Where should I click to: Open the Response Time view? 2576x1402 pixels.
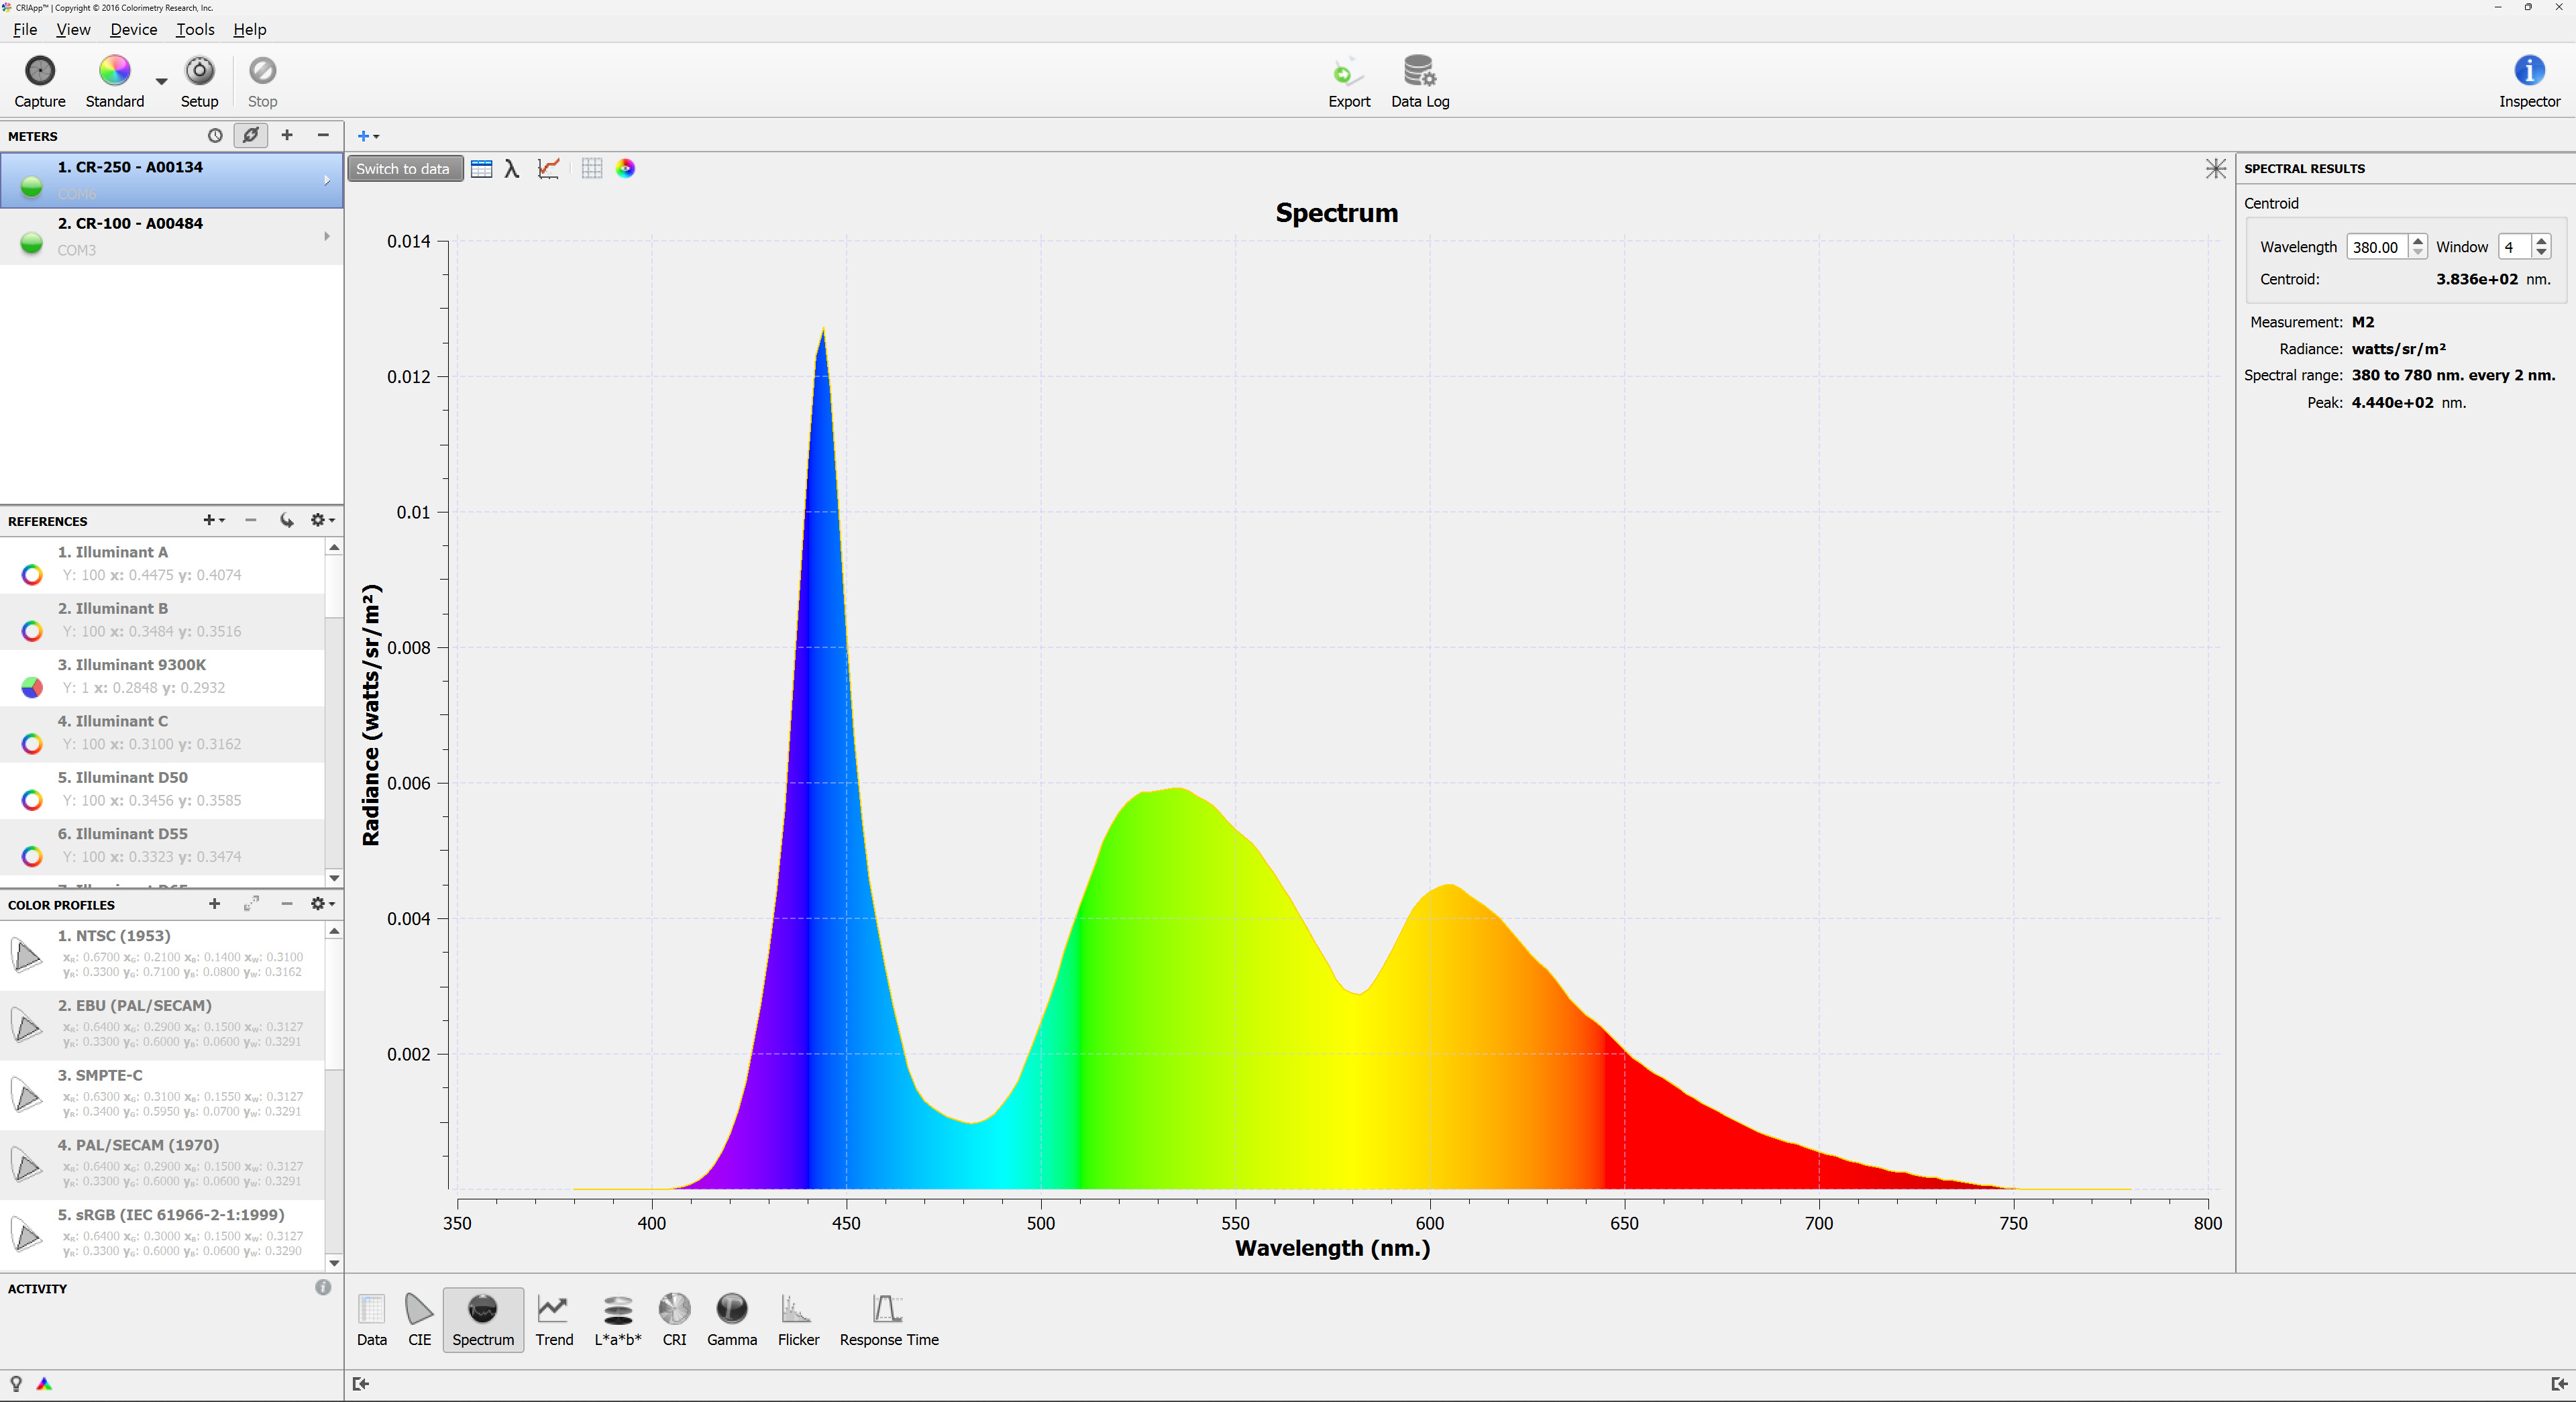pyautogui.click(x=888, y=1319)
